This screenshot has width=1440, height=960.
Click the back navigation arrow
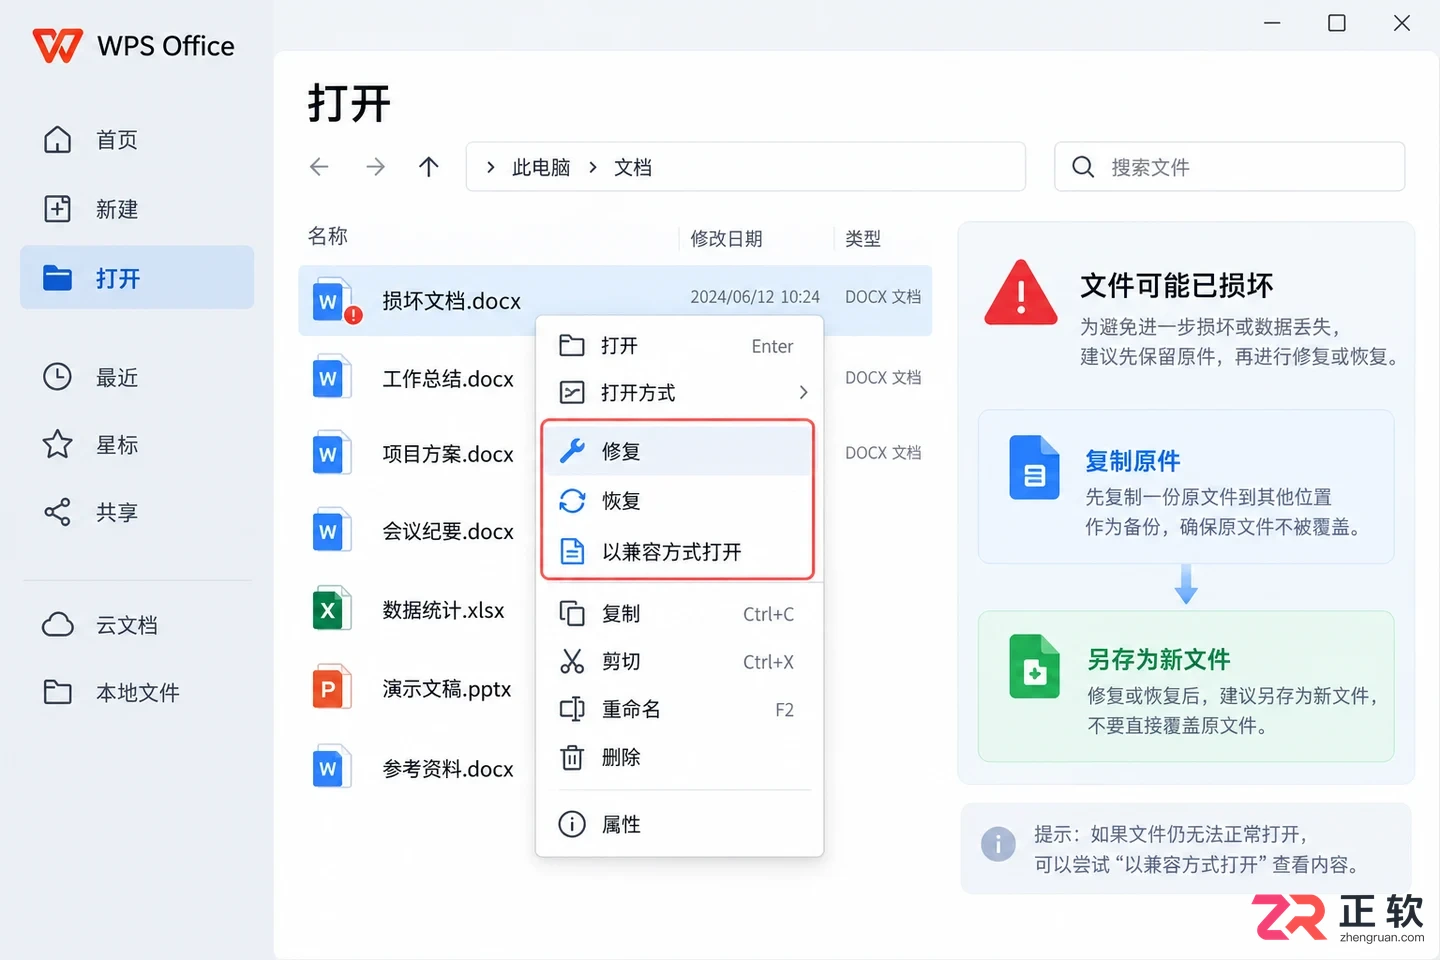[319, 167]
